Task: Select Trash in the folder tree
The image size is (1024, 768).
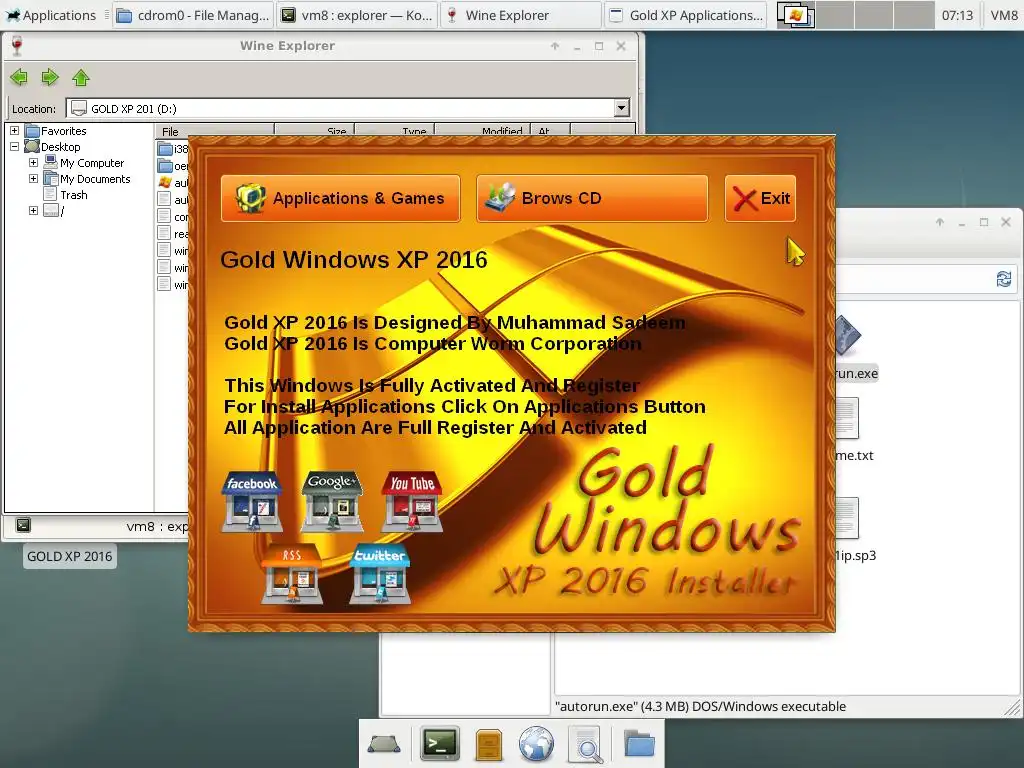Action: (74, 195)
